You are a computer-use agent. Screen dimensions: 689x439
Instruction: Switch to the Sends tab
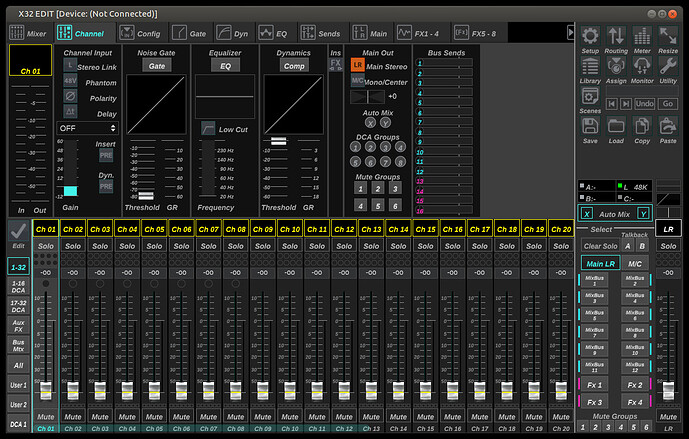click(321, 33)
